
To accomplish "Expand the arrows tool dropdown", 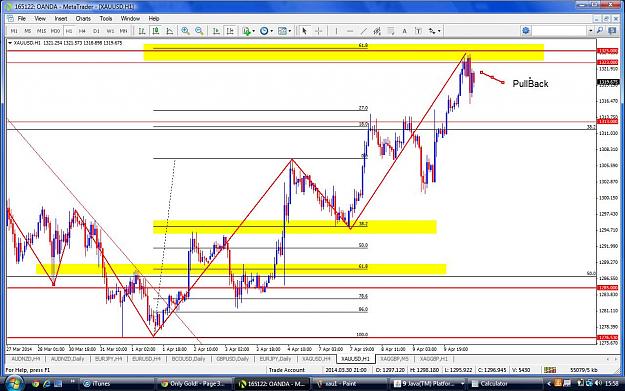I will (x=439, y=31).
